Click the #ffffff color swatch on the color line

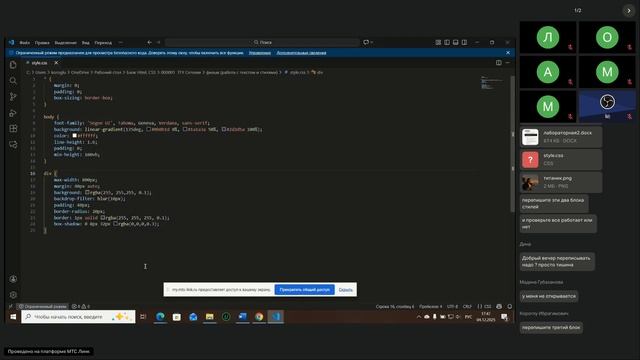[x=75, y=136]
